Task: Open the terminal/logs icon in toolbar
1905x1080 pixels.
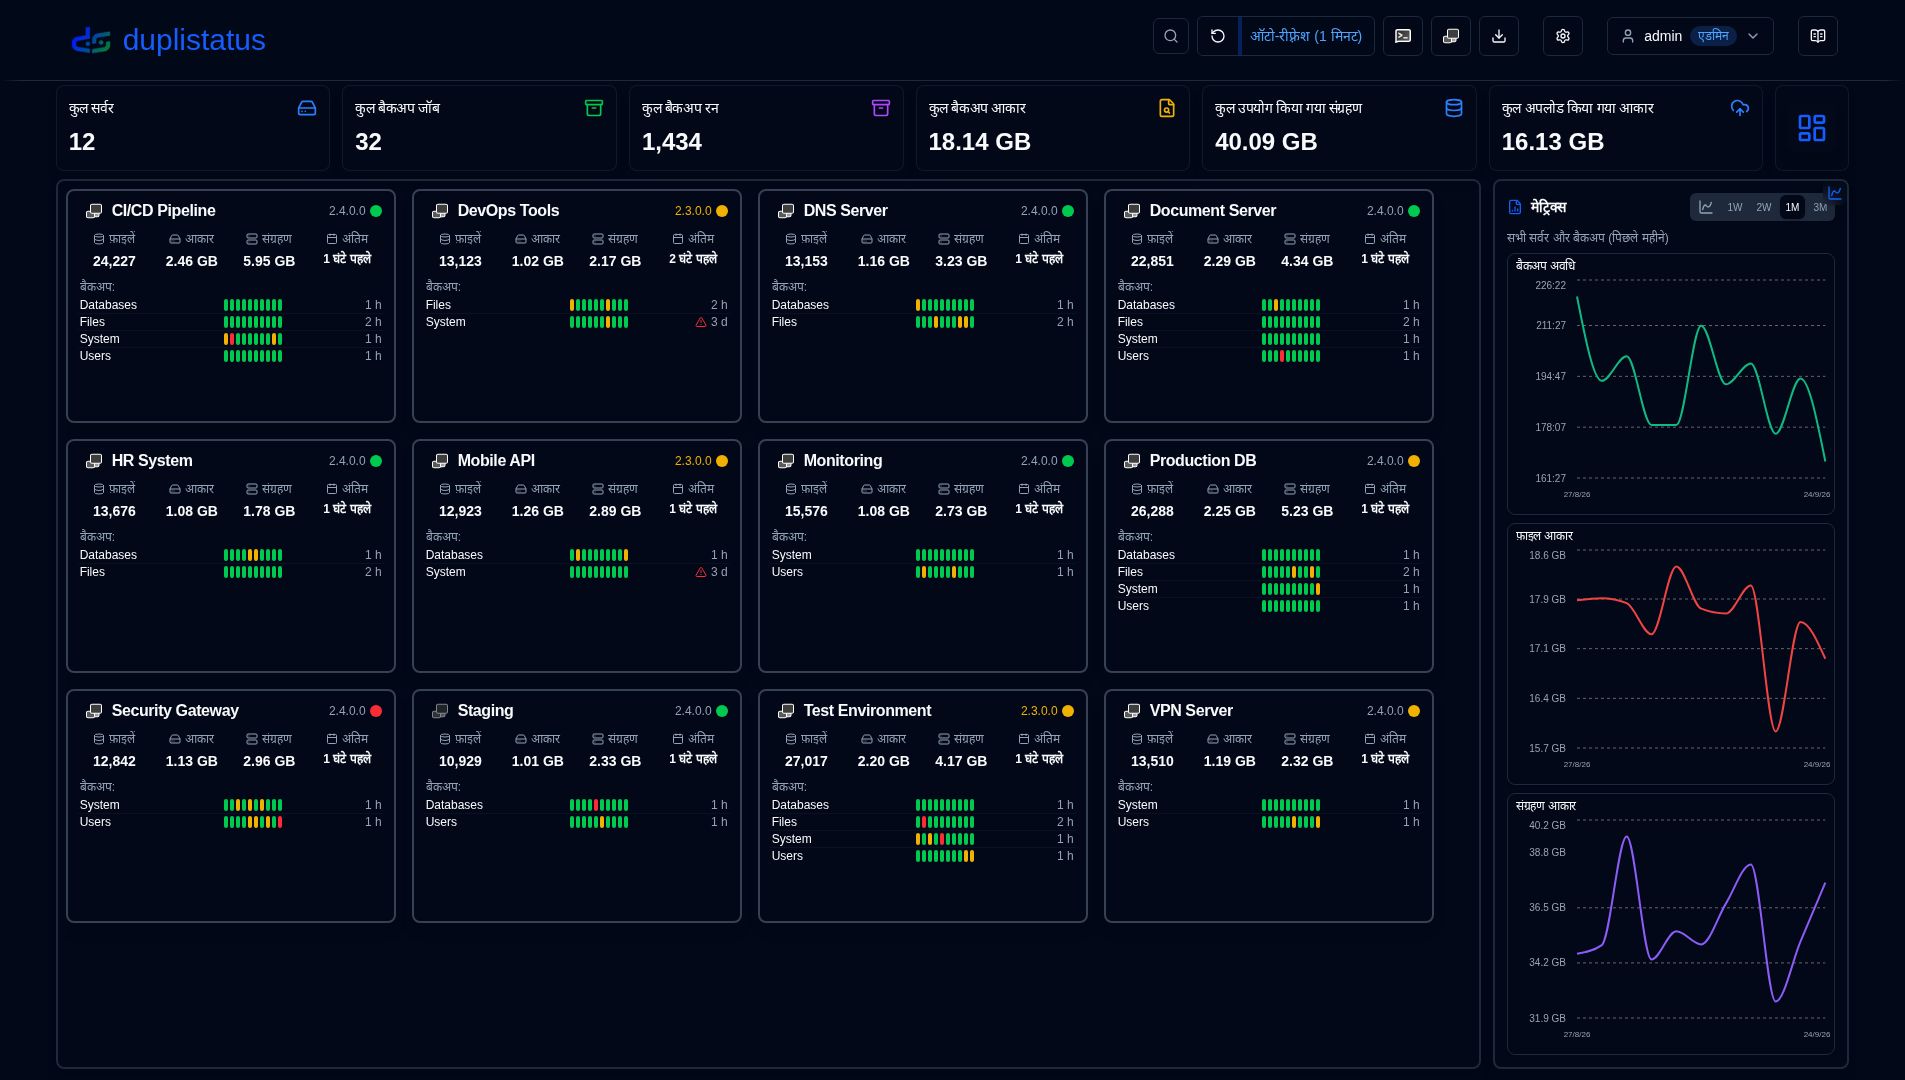Action: pos(1402,36)
